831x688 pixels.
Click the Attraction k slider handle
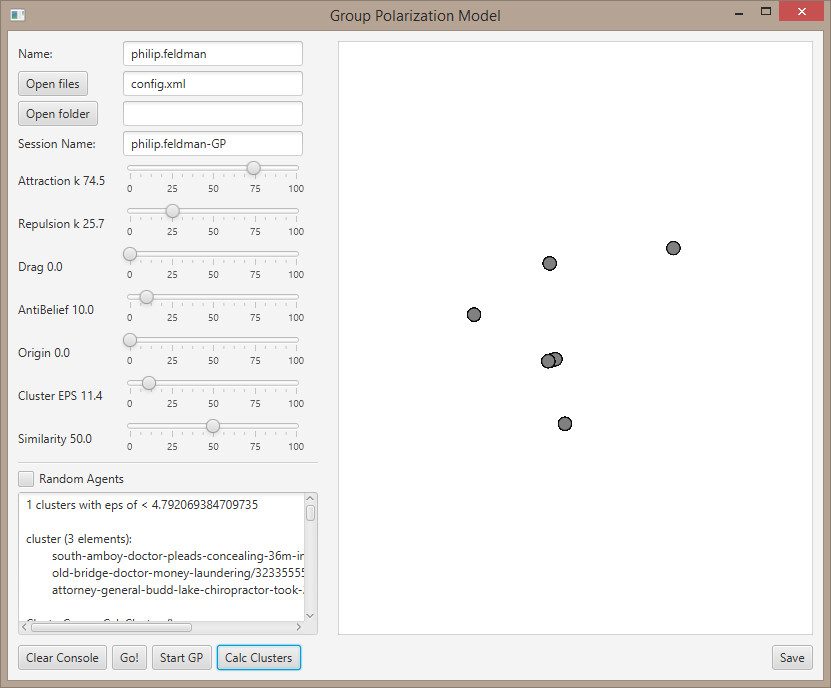[254, 167]
